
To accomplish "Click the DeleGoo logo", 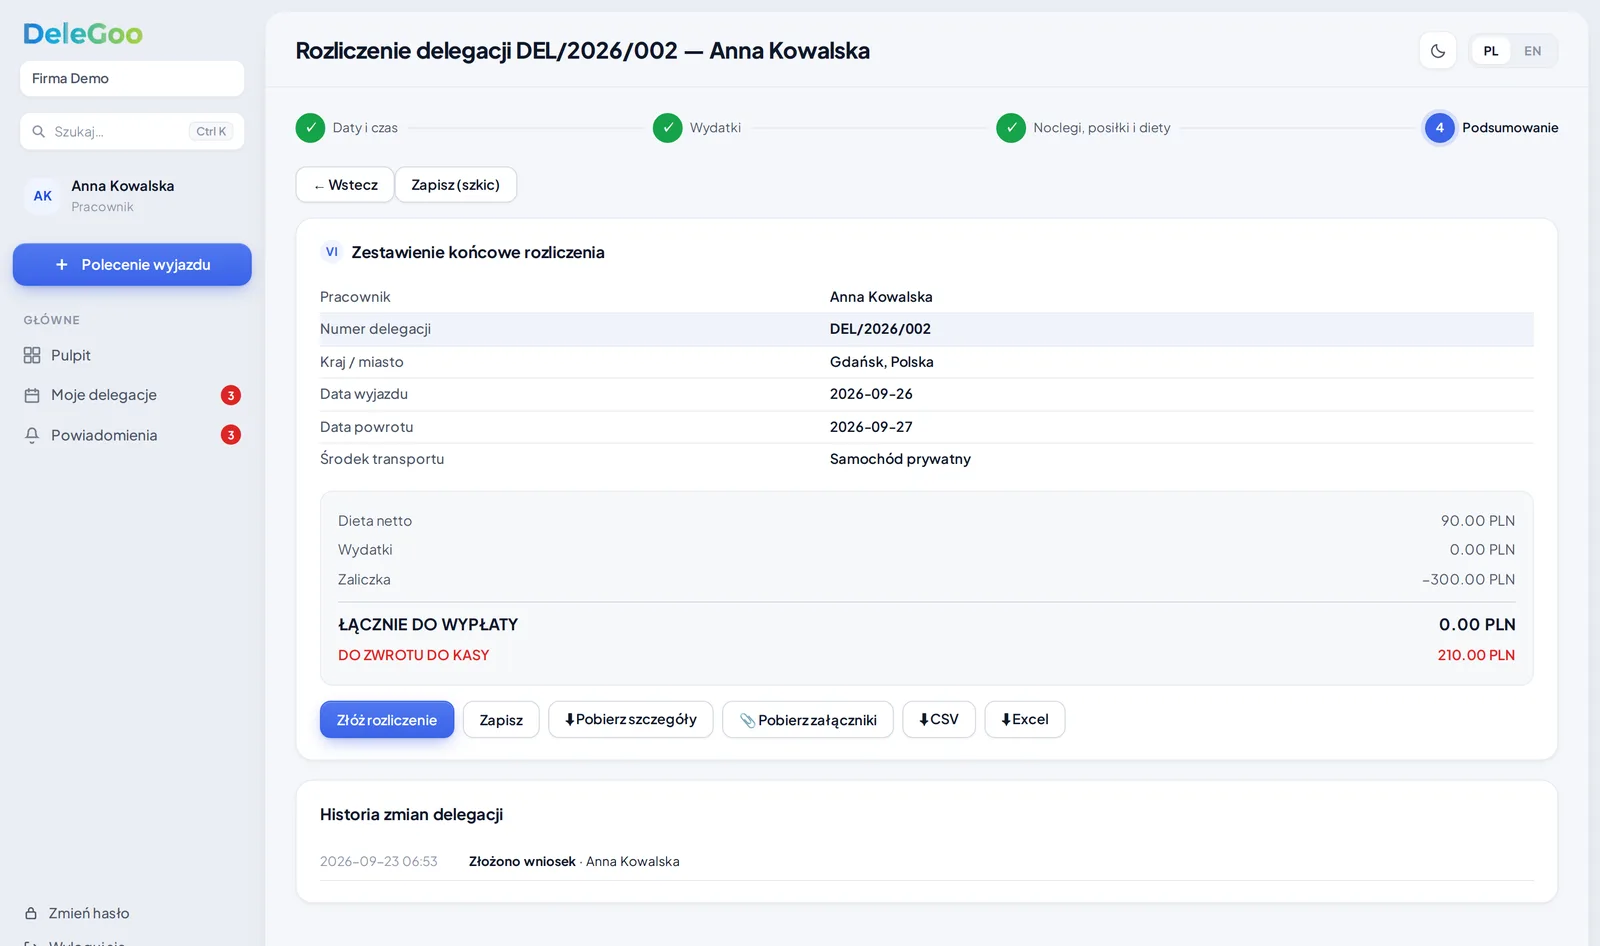I will pos(83,34).
